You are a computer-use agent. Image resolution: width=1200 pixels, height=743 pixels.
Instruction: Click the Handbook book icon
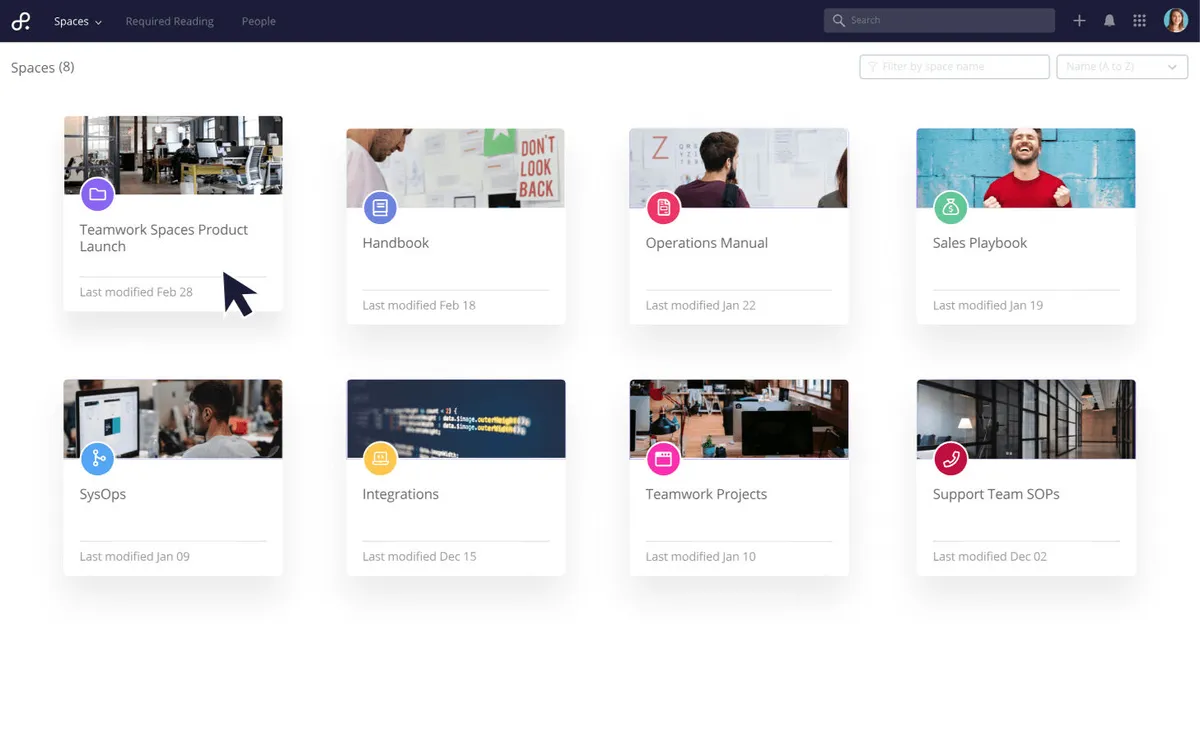click(x=380, y=208)
